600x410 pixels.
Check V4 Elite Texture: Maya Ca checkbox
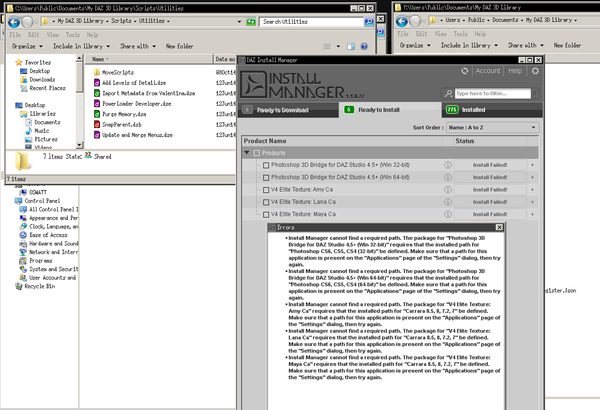coord(266,214)
